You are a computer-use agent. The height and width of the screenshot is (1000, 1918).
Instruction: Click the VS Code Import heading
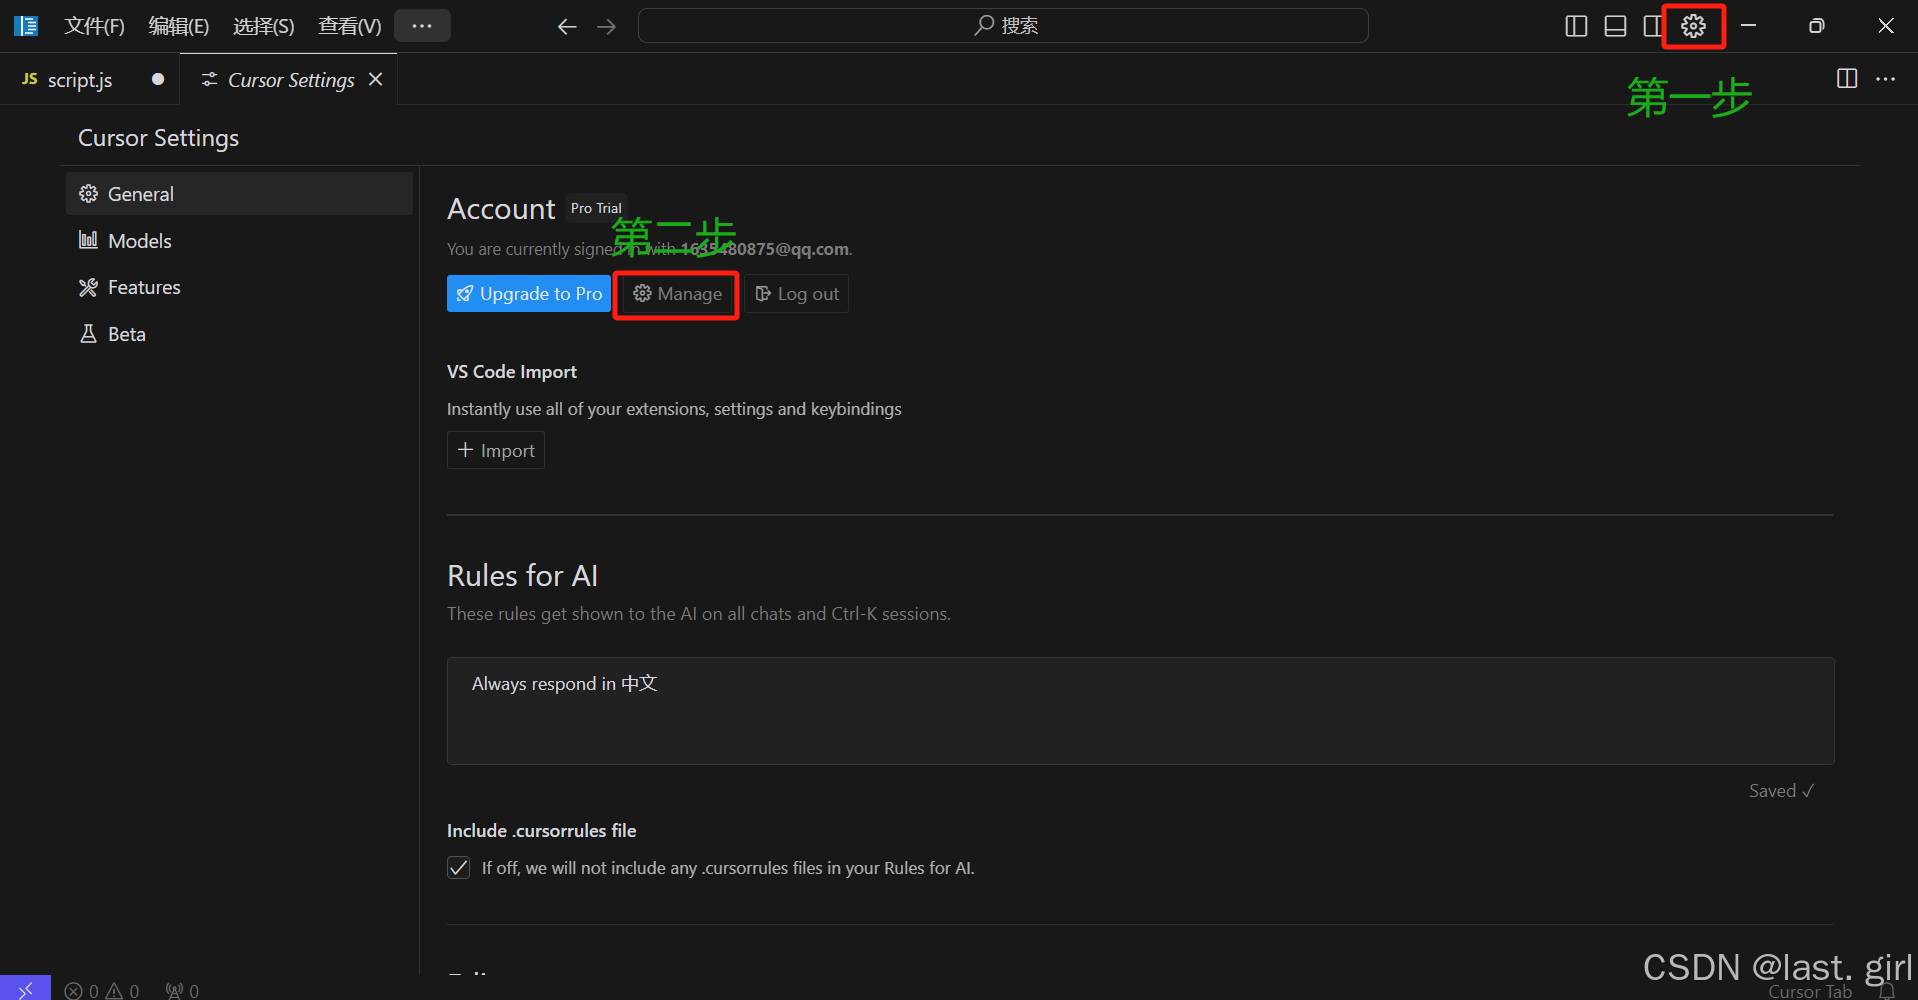[512, 371]
